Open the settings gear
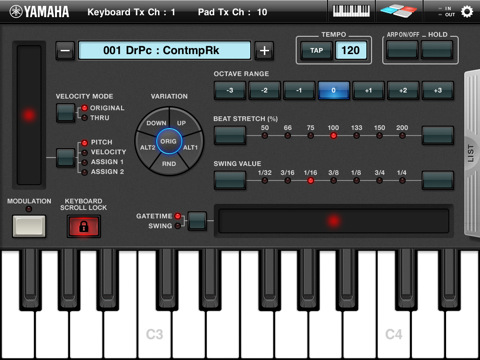 pos(467,12)
